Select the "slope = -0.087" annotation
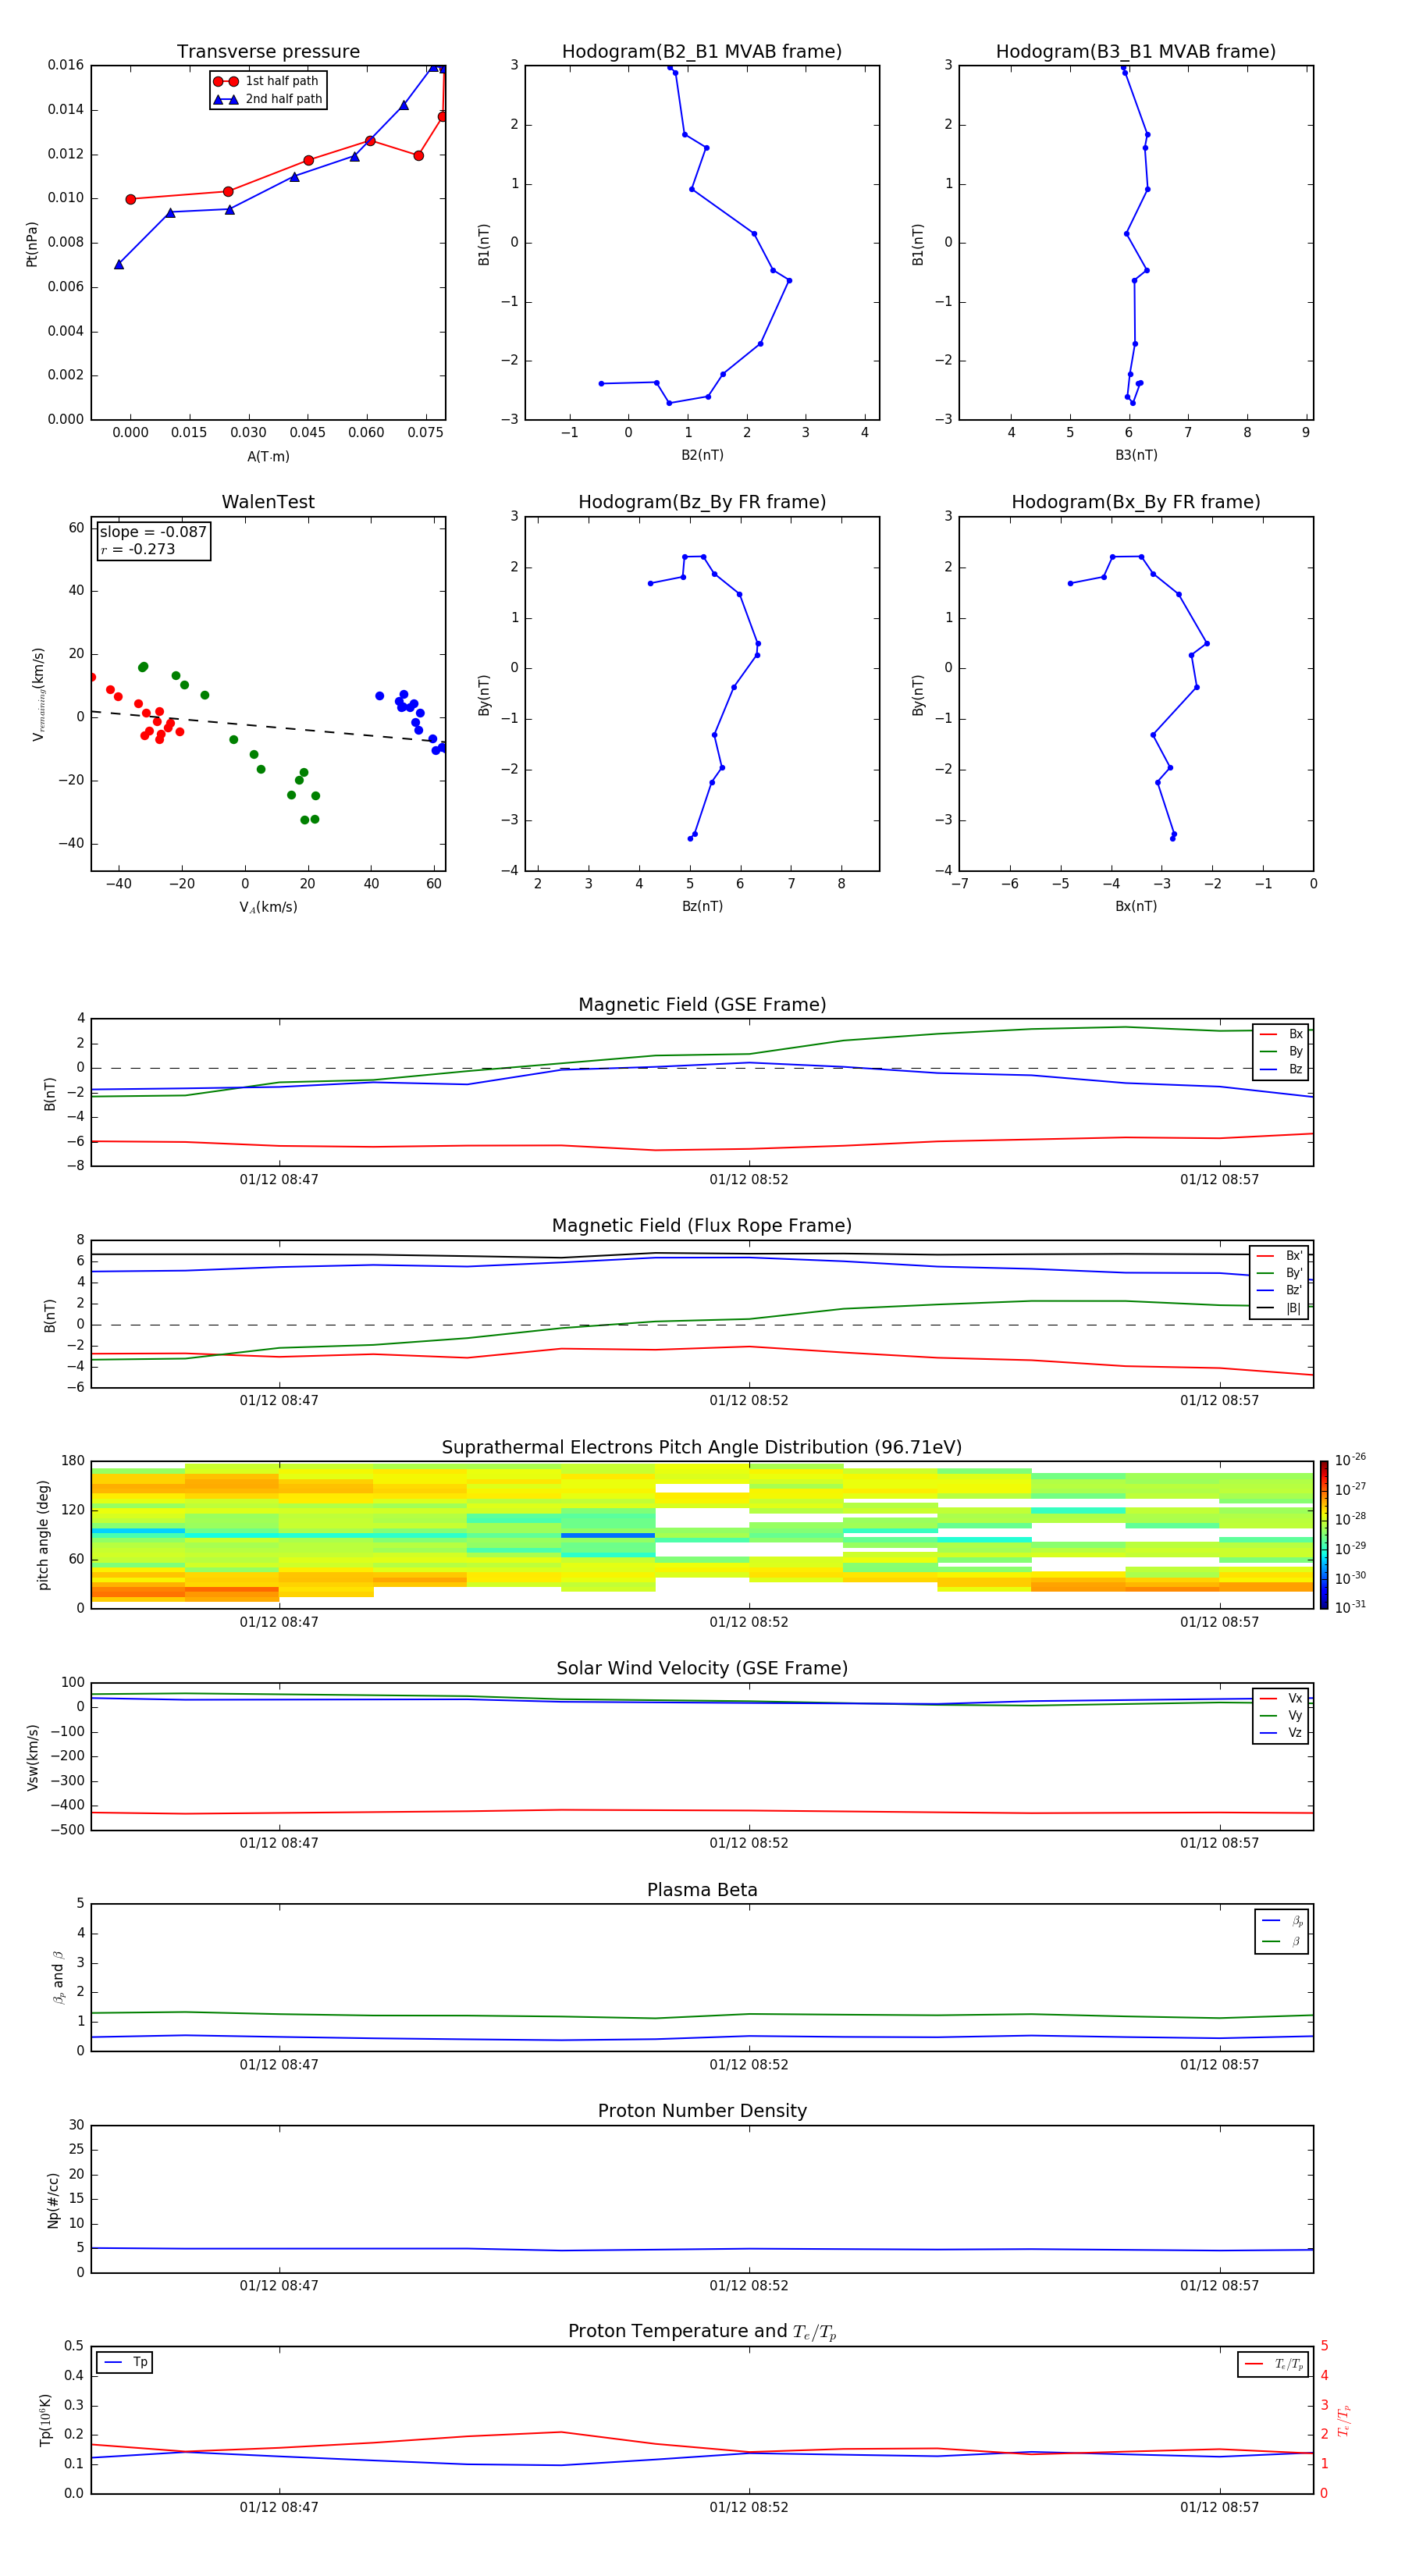The width and height of the screenshot is (1405, 2576). (153, 532)
